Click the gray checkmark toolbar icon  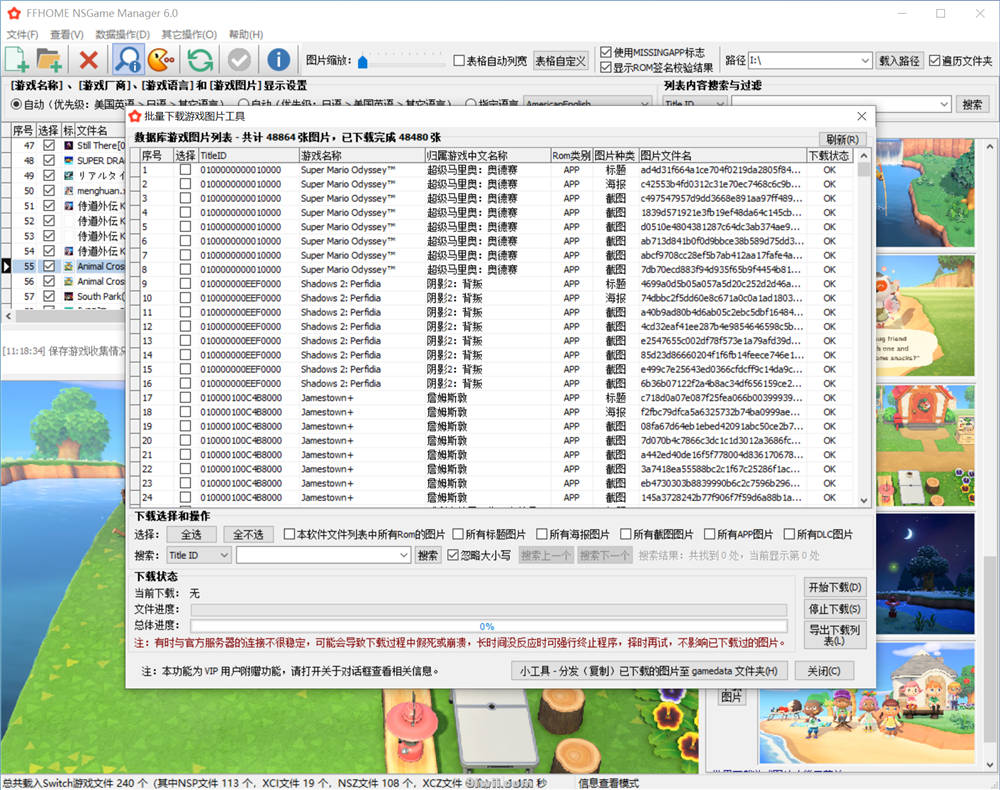(240, 60)
